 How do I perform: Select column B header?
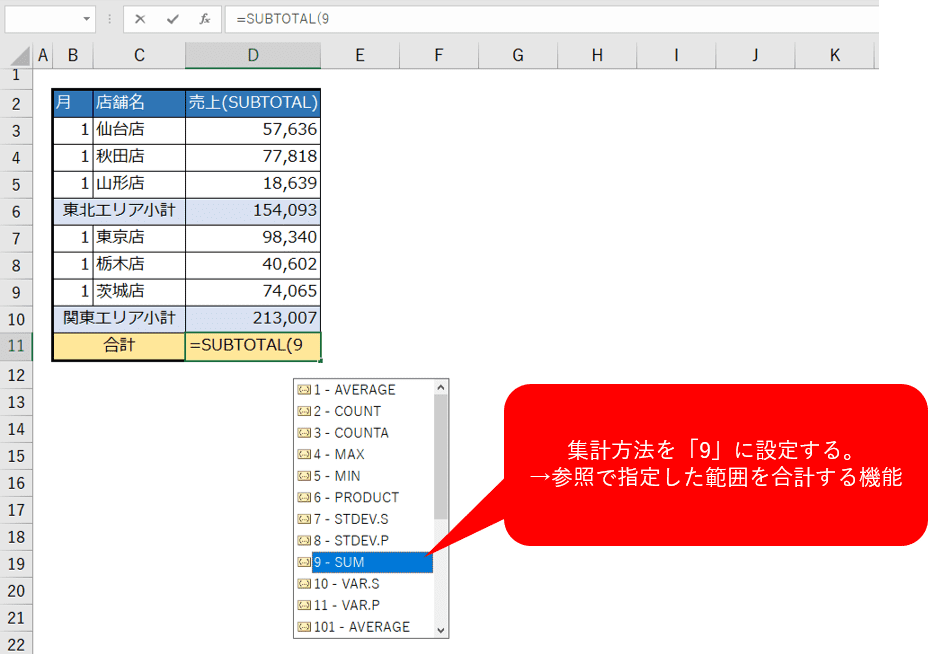pyautogui.click(x=73, y=55)
